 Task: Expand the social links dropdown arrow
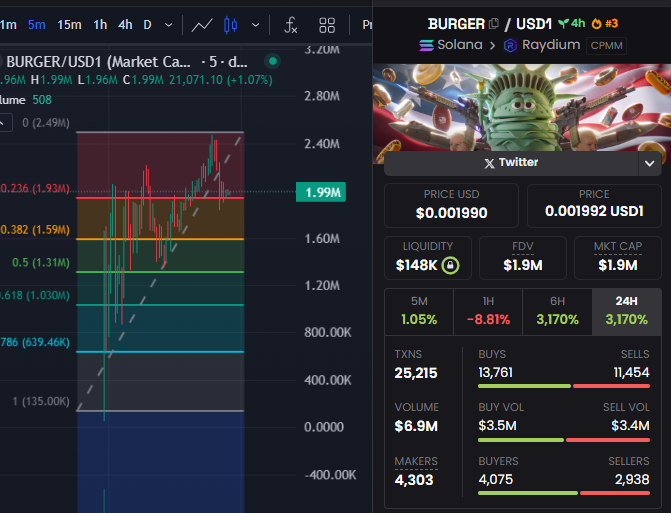[649, 163]
